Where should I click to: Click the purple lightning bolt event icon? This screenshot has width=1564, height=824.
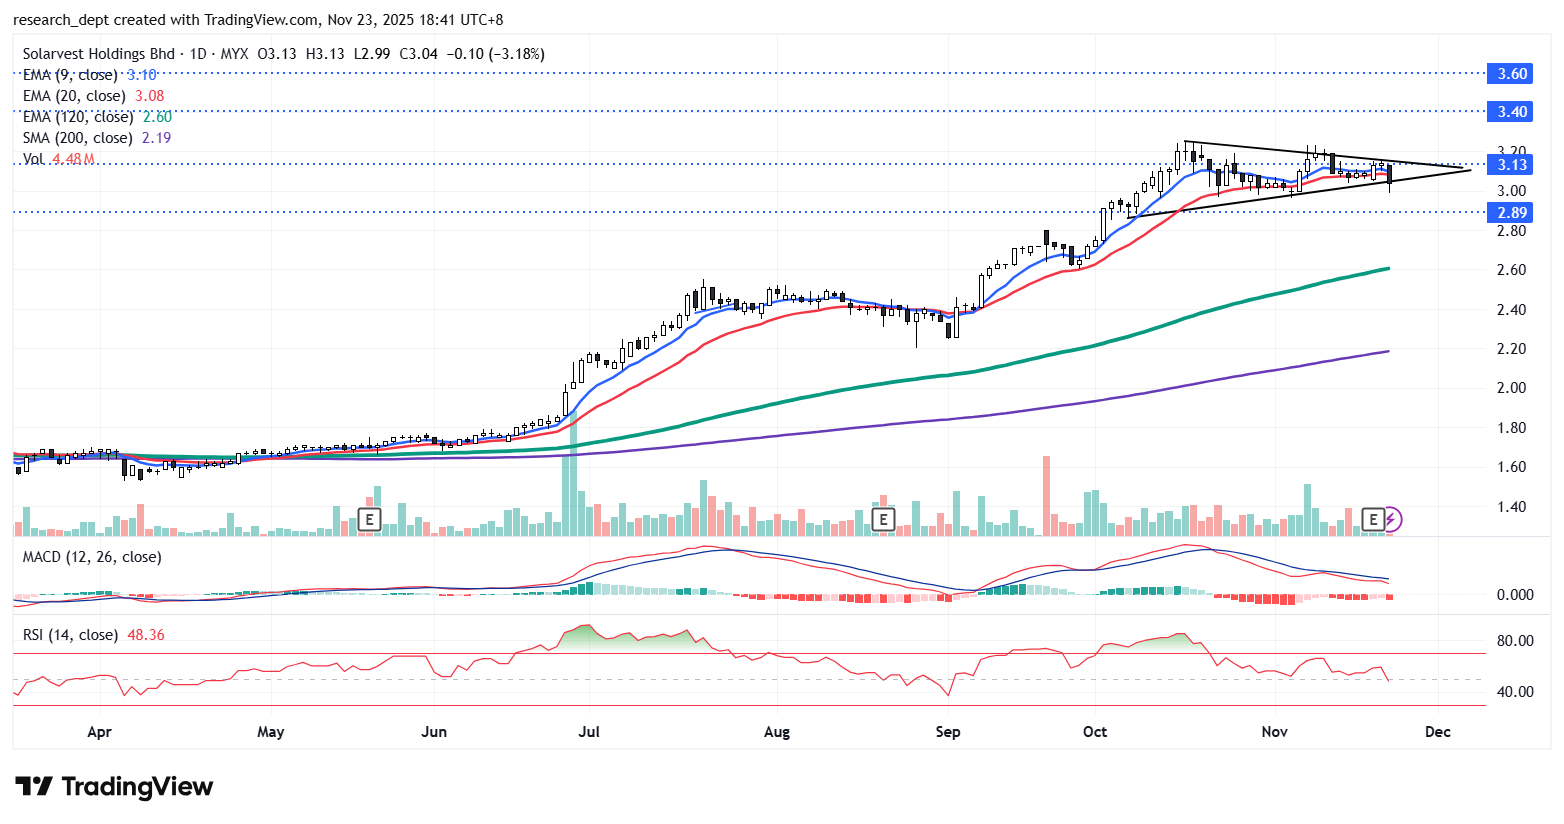pos(1393,519)
